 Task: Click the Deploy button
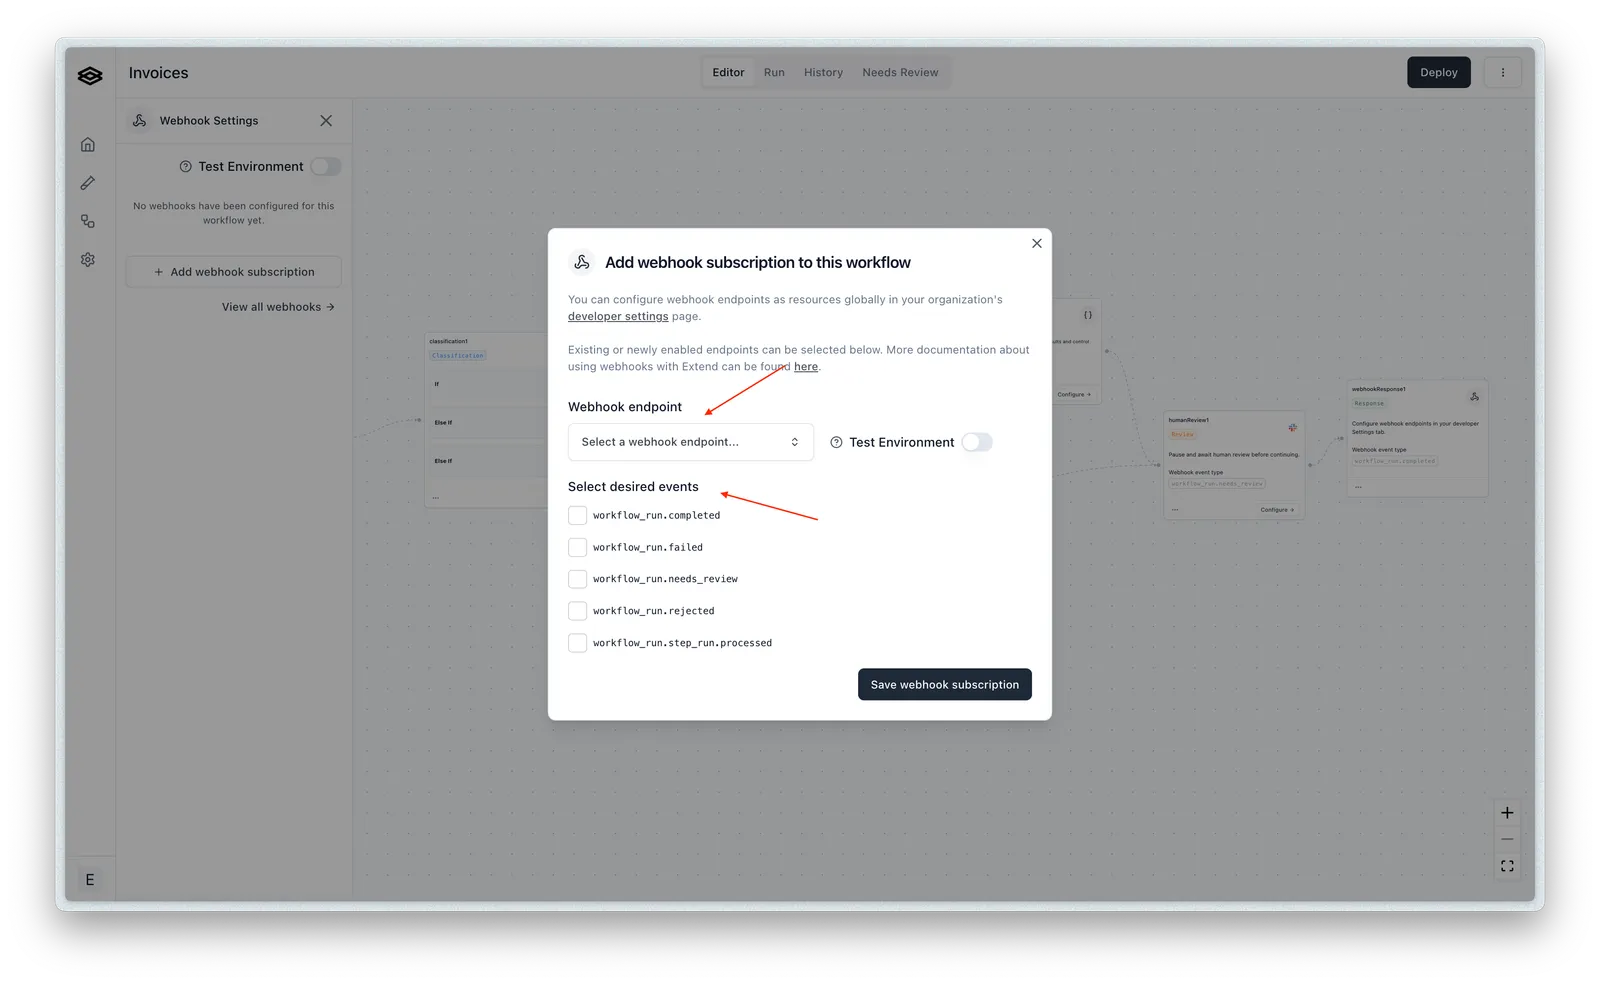tap(1439, 72)
